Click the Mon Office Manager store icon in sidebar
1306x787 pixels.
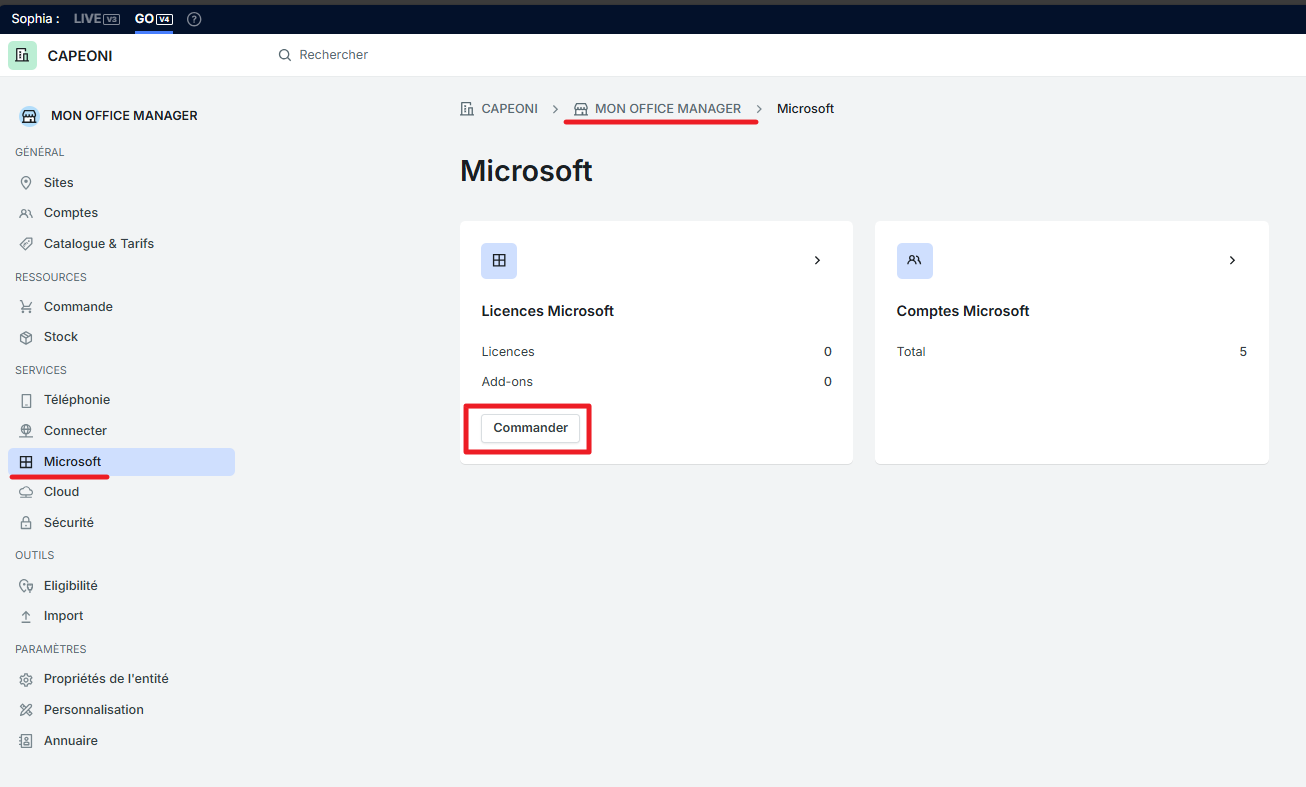(29, 116)
